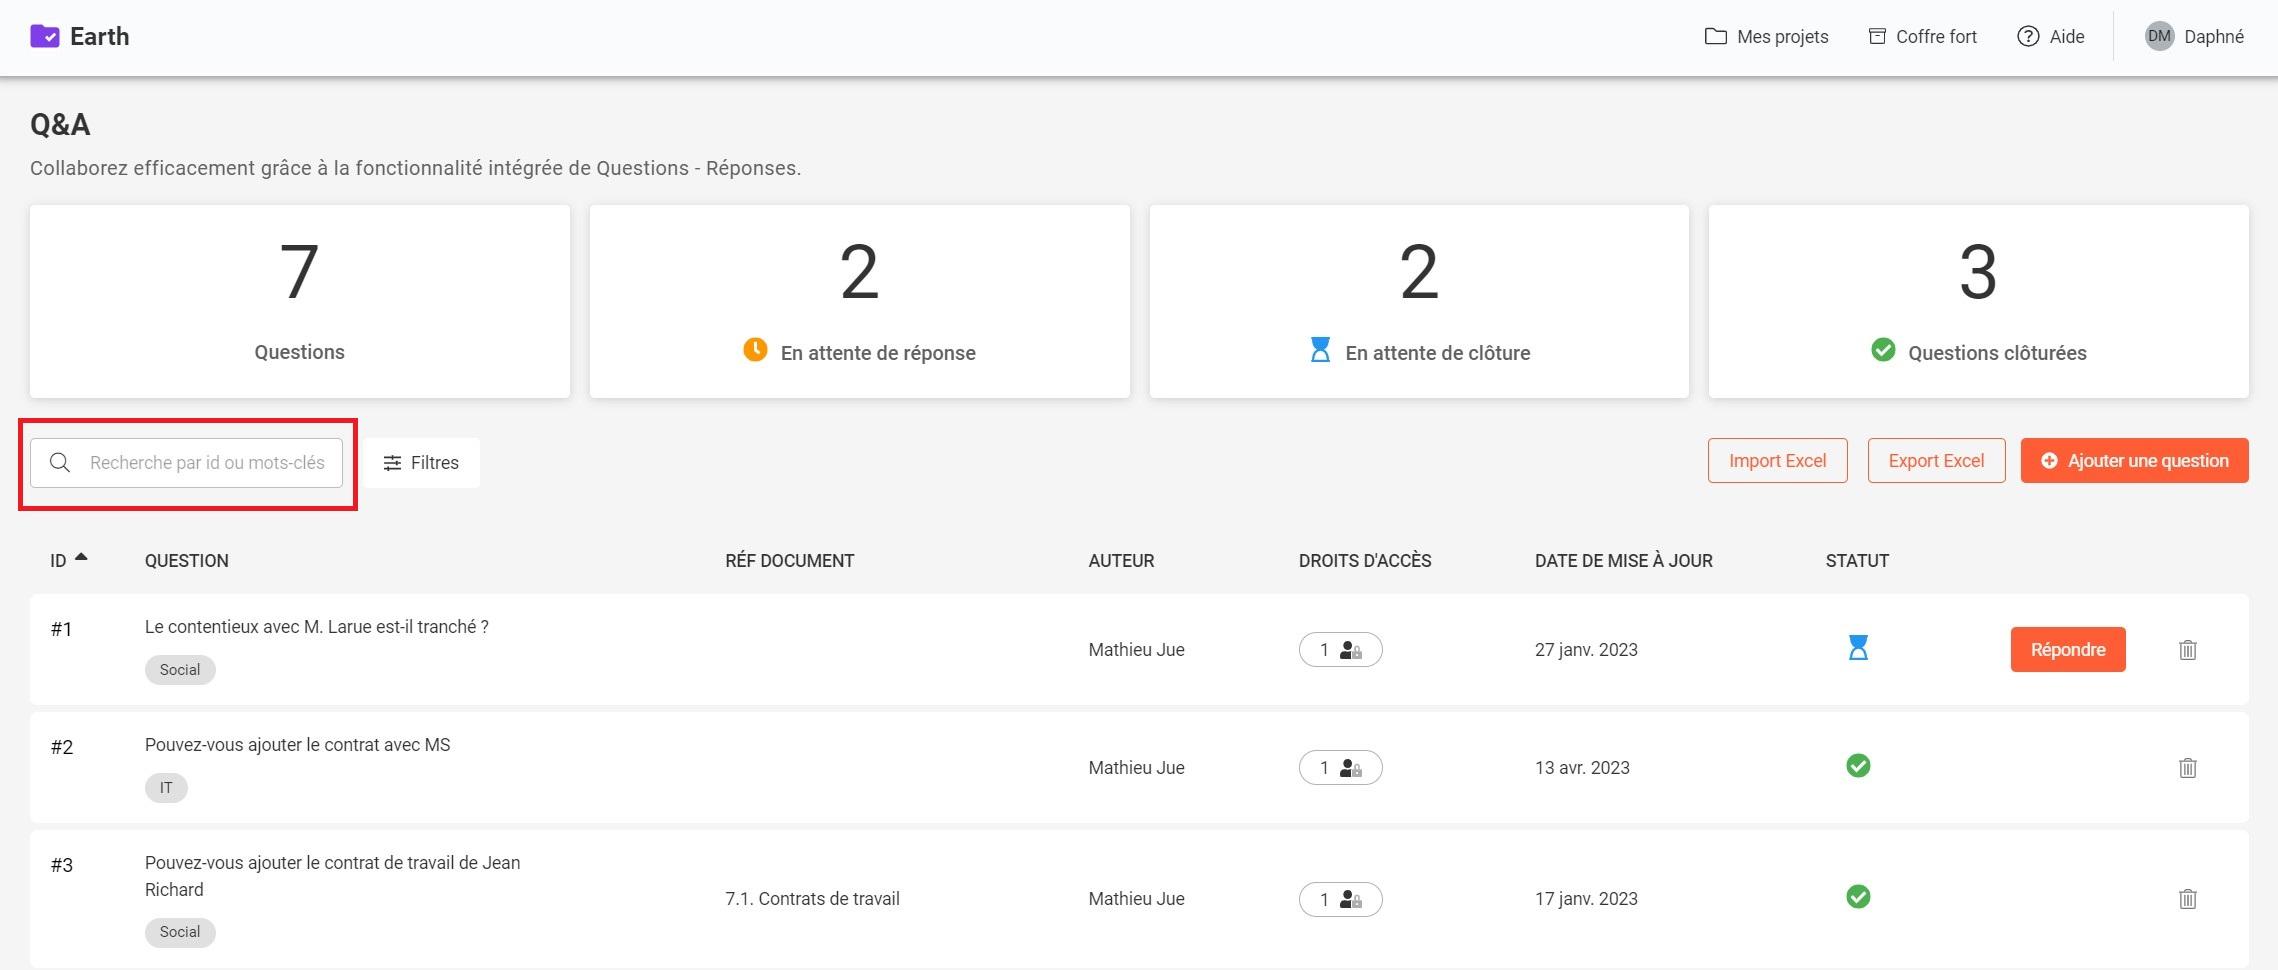
Task: Click the Import Excel button
Action: (x=1777, y=461)
